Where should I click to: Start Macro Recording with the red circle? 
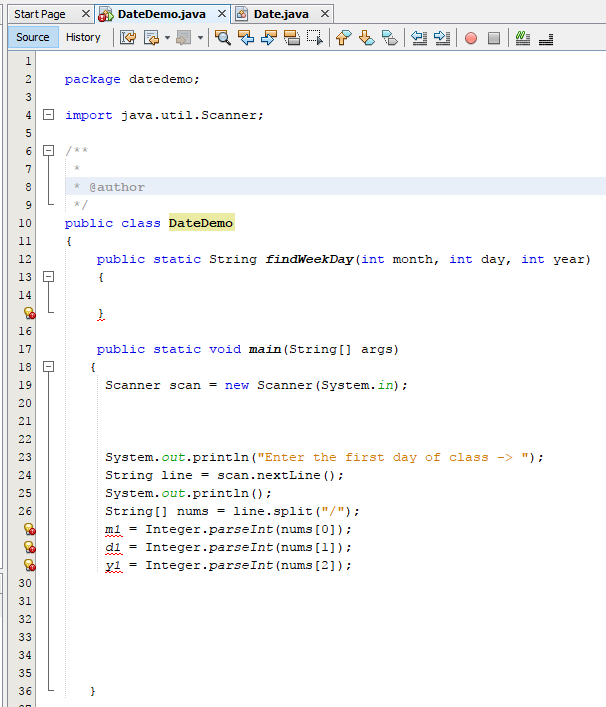[471, 38]
